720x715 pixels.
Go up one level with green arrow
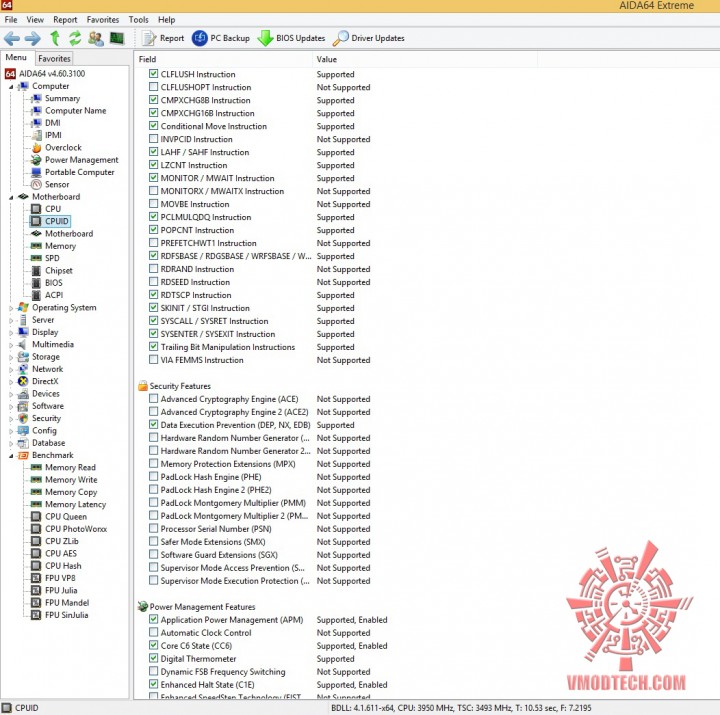pos(55,38)
